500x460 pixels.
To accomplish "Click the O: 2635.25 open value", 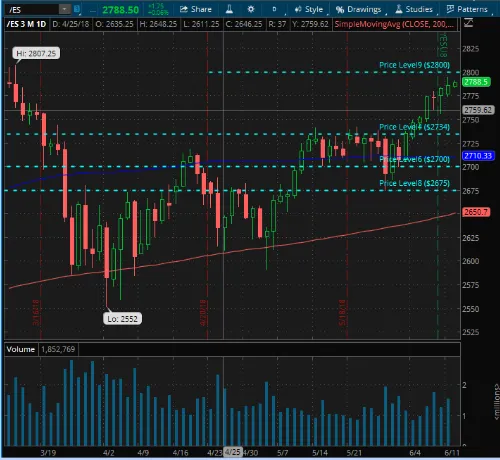I will click(x=114, y=24).
